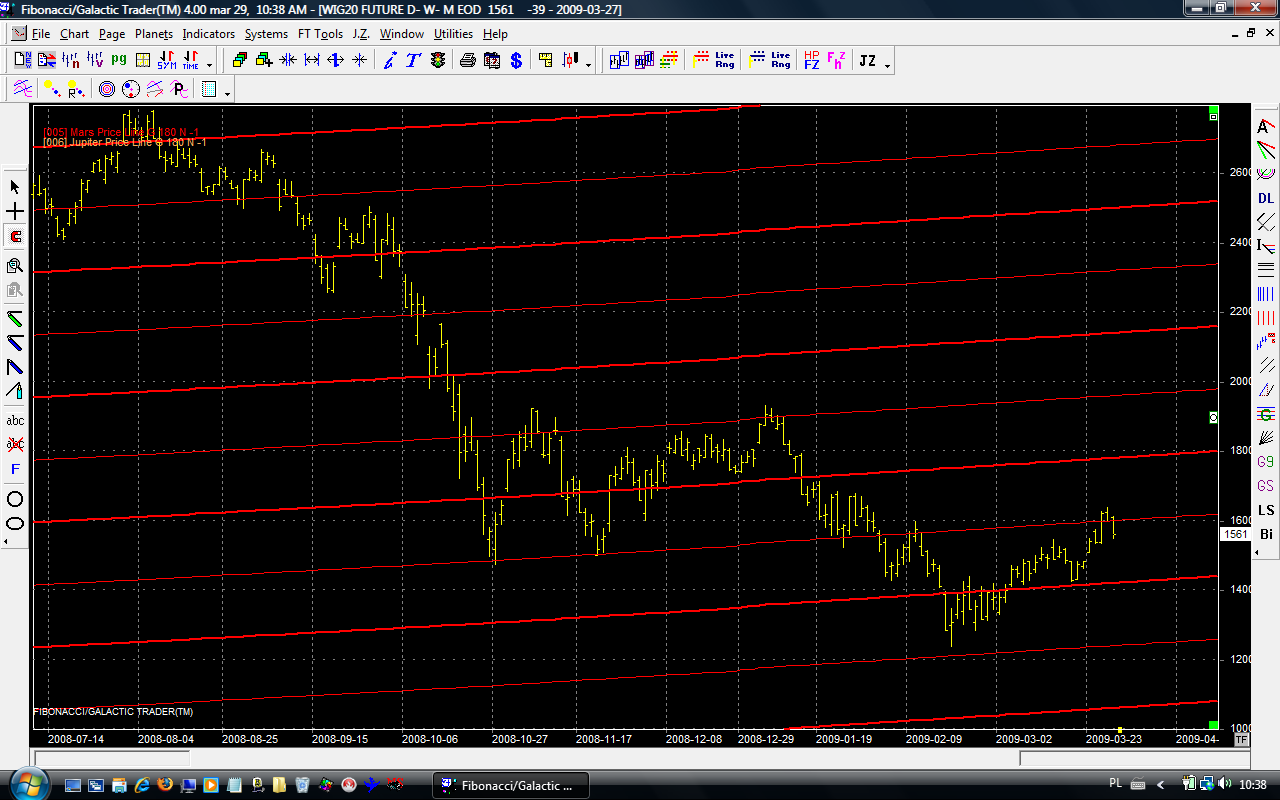Click the blue italic T text icon
Image resolution: width=1280 pixels, height=800 pixels.
pyautogui.click(x=413, y=61)
